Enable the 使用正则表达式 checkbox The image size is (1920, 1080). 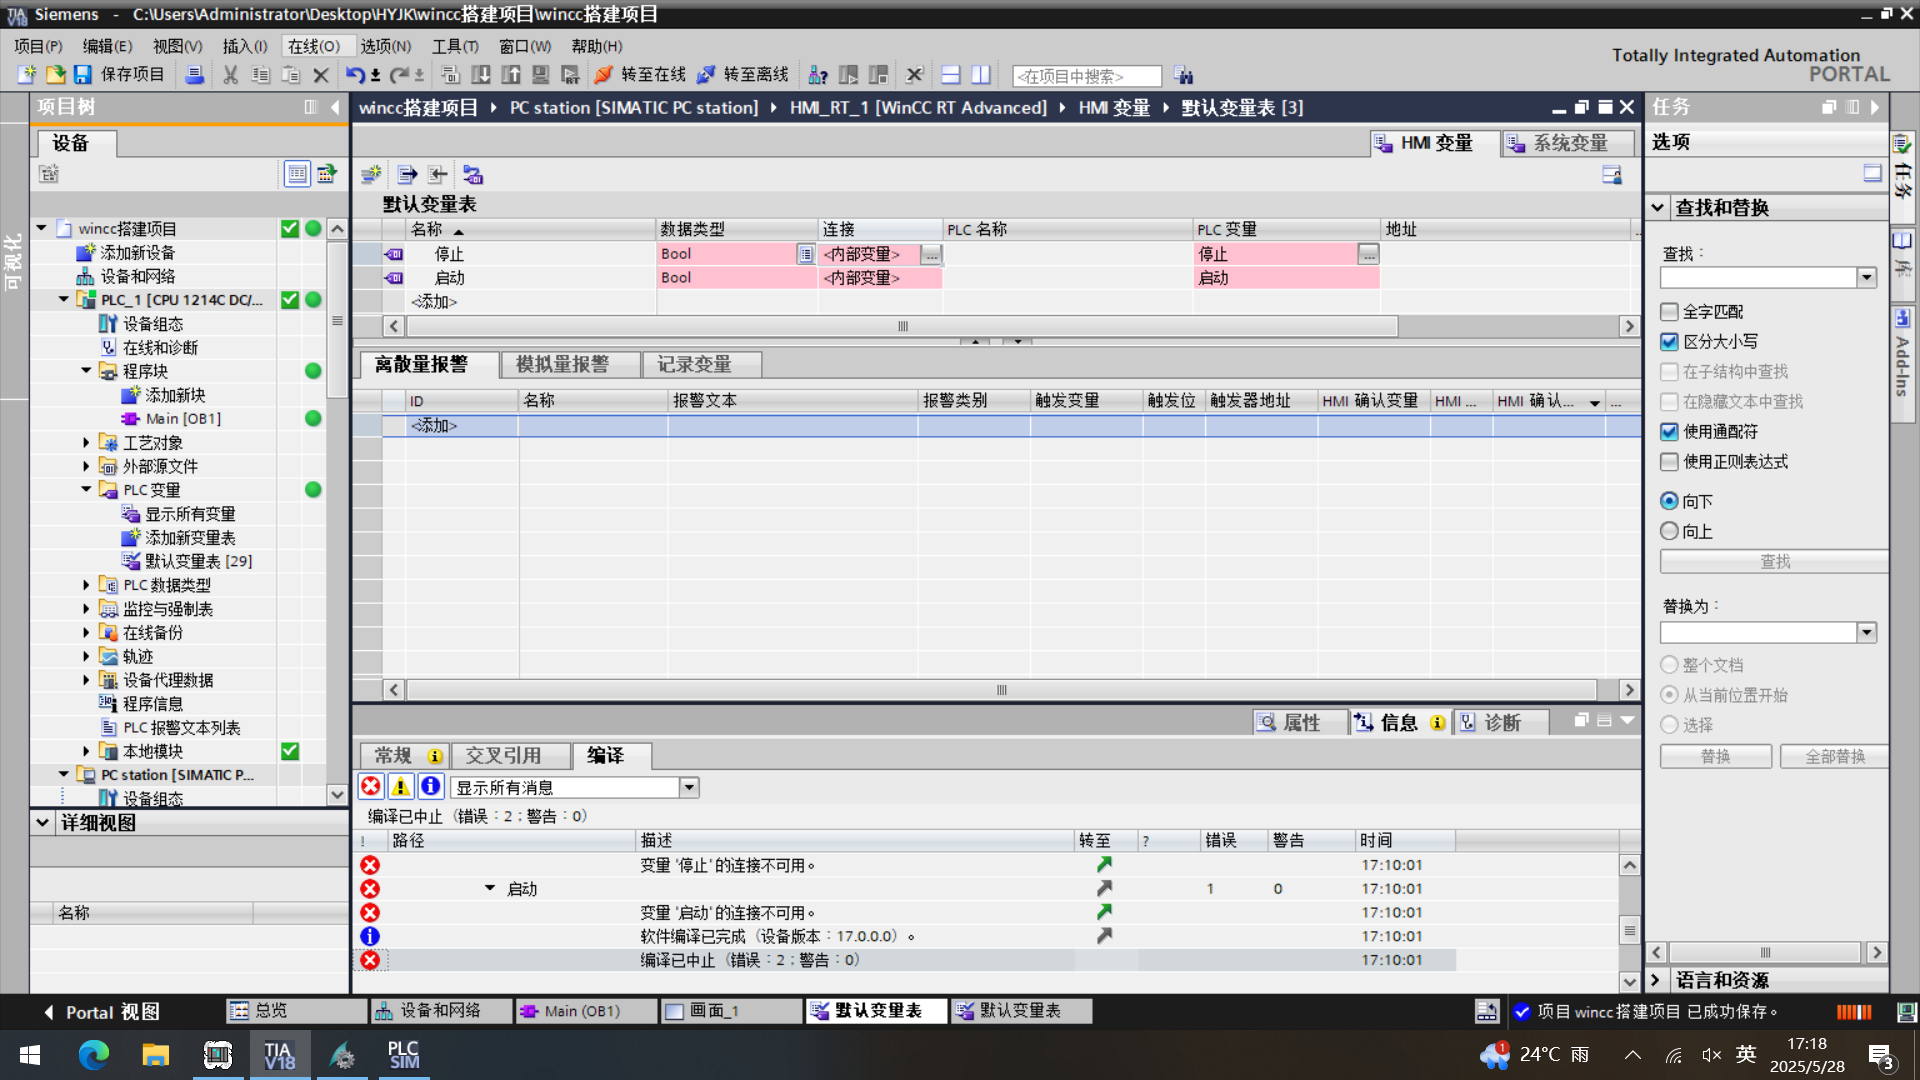[1669, 462]
